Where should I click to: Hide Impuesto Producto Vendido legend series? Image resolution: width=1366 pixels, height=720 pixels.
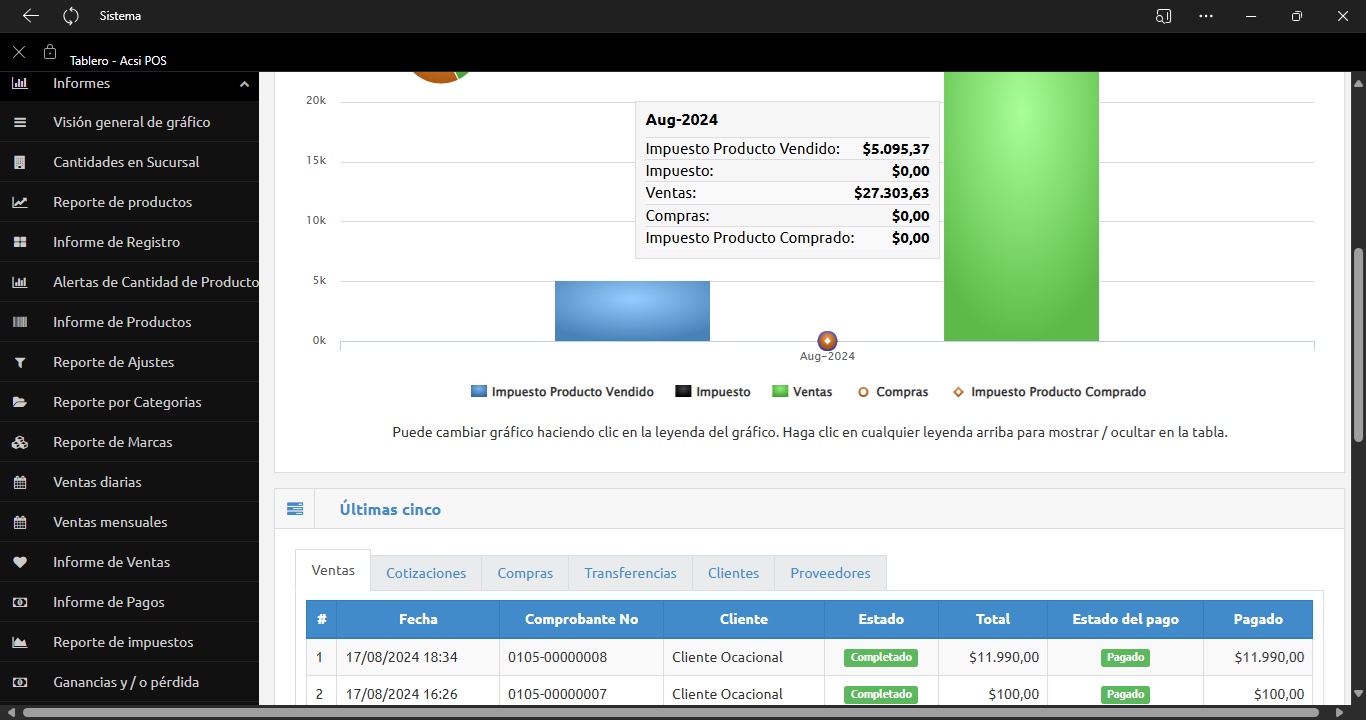[x=562, y=392]
